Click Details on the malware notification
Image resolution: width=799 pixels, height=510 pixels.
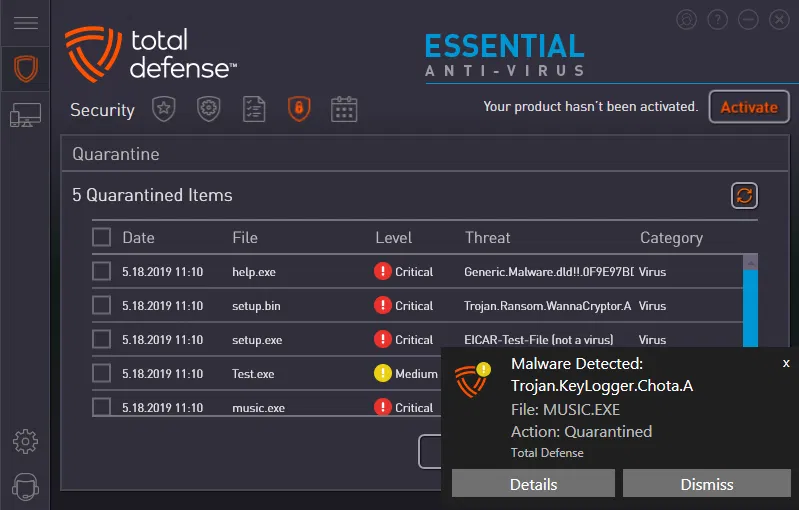click(x=533, y=484)
